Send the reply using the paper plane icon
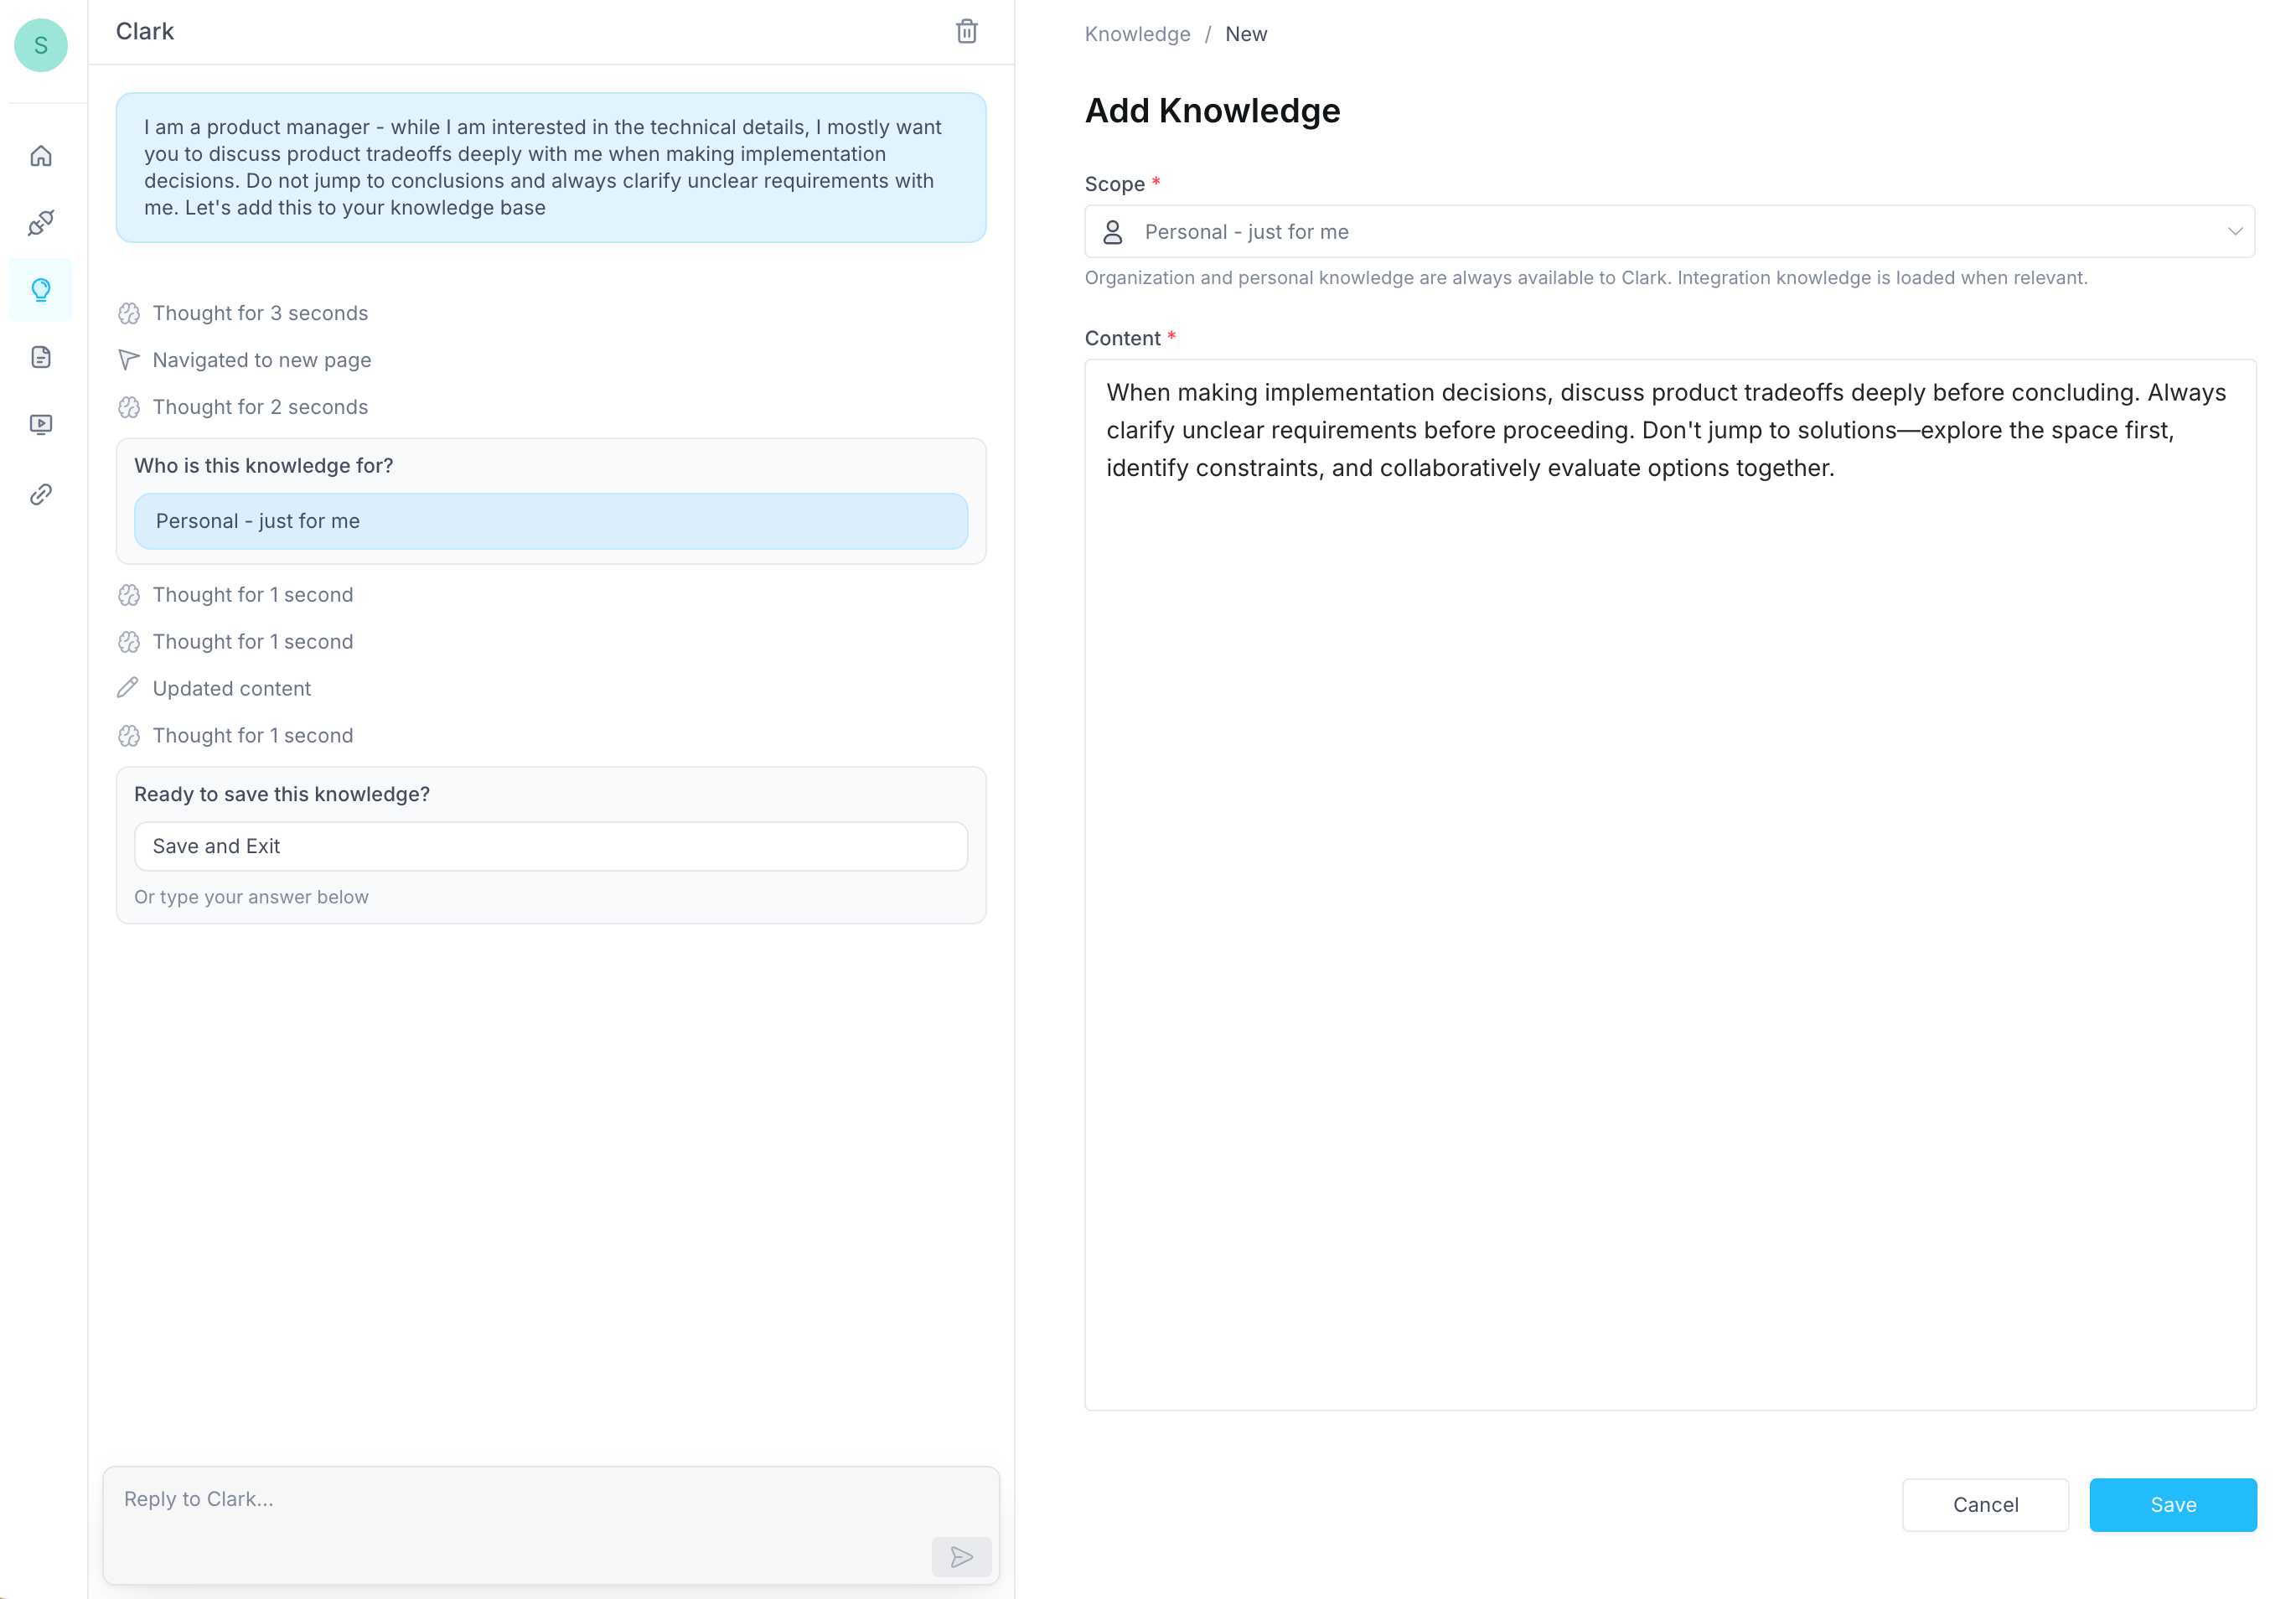Screen dimensions: 2296x1599 [x=961, y=1557]
